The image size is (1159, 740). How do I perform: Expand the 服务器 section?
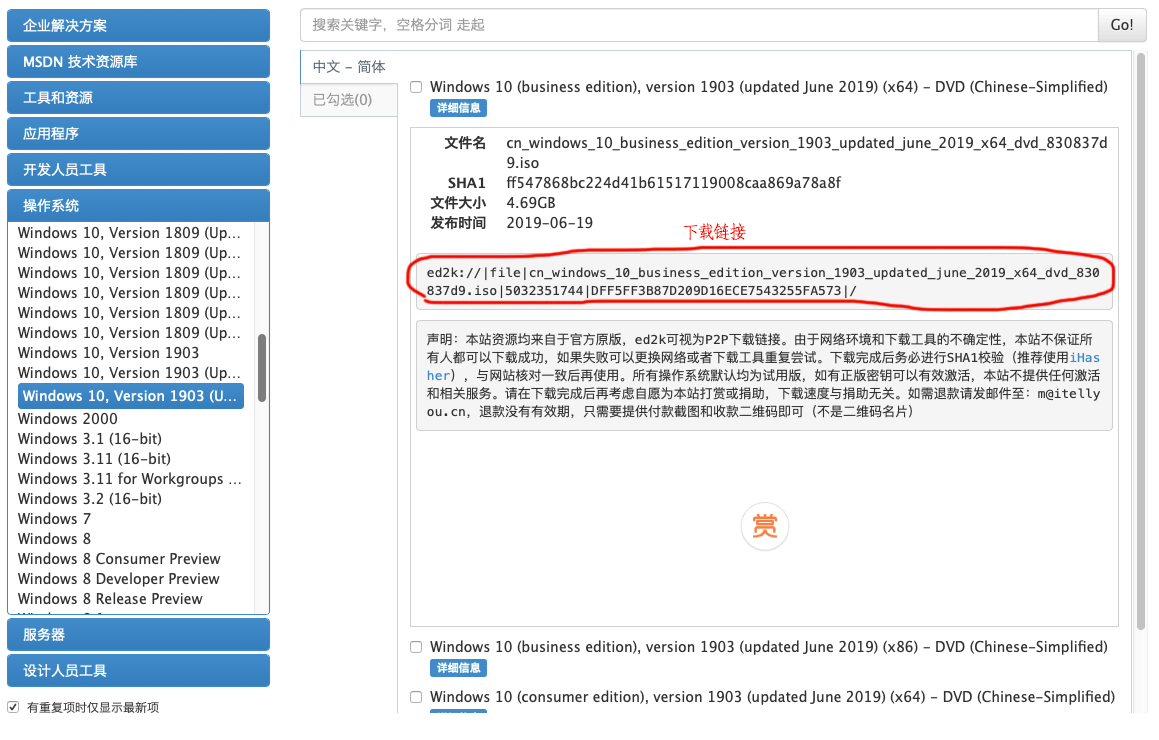(138, 634)
